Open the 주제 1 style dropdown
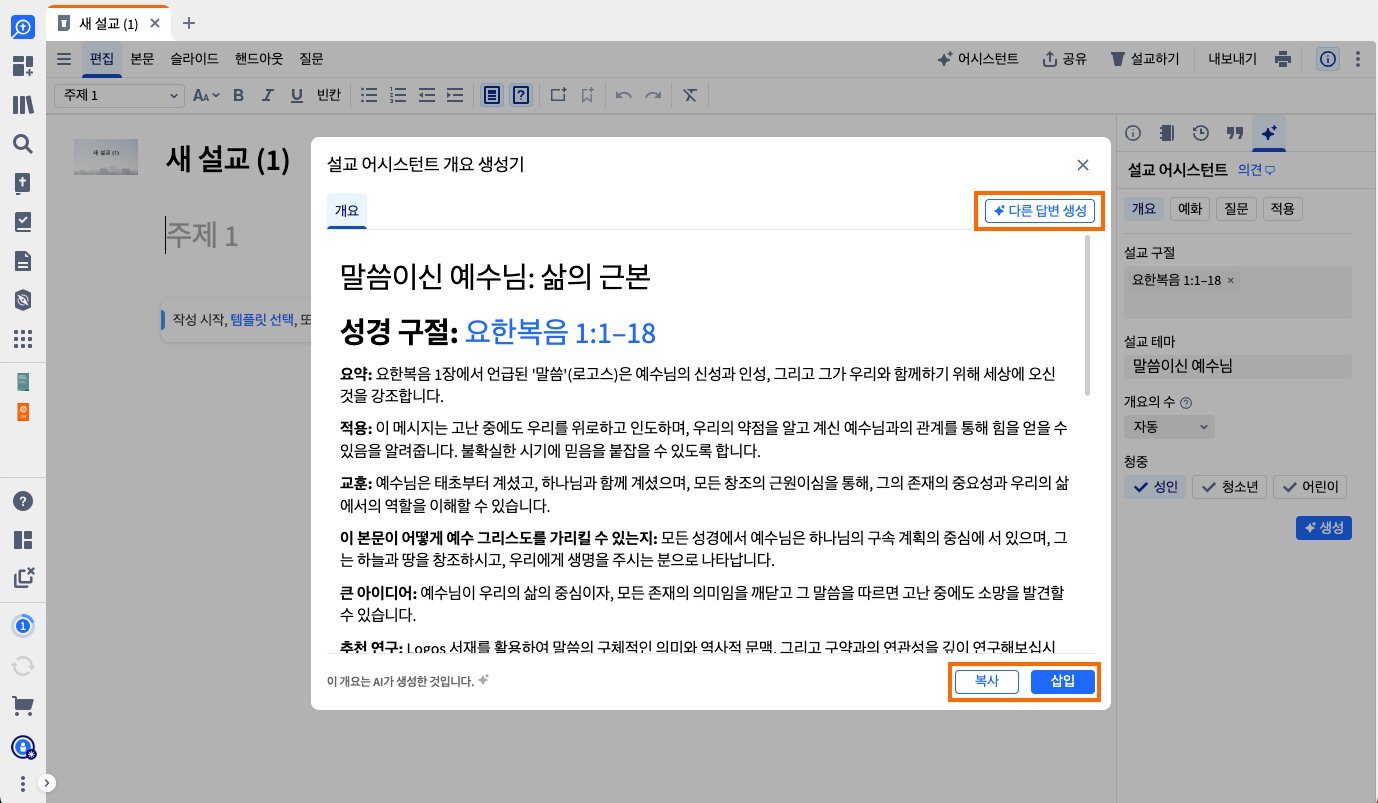This screenshot has width=1378, height=803. click(x=120, y=95)
